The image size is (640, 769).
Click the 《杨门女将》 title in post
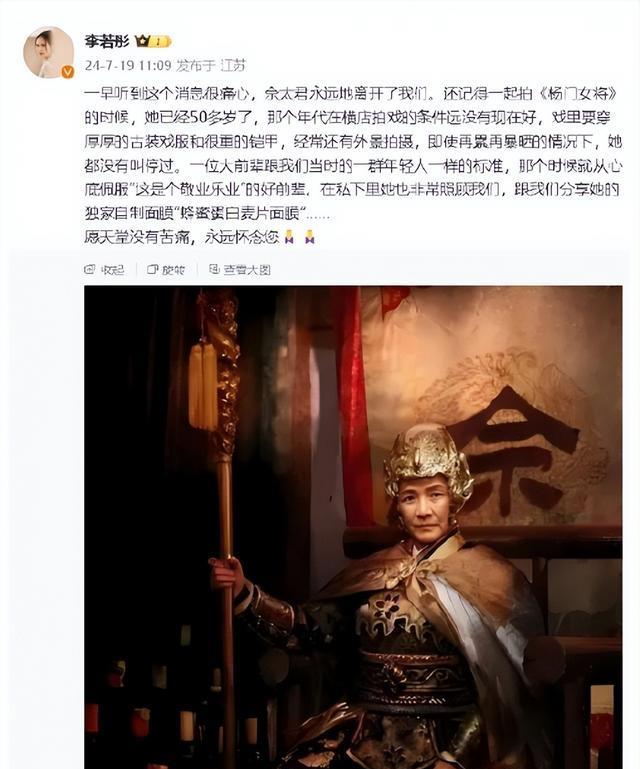click(x=579, y=93)
